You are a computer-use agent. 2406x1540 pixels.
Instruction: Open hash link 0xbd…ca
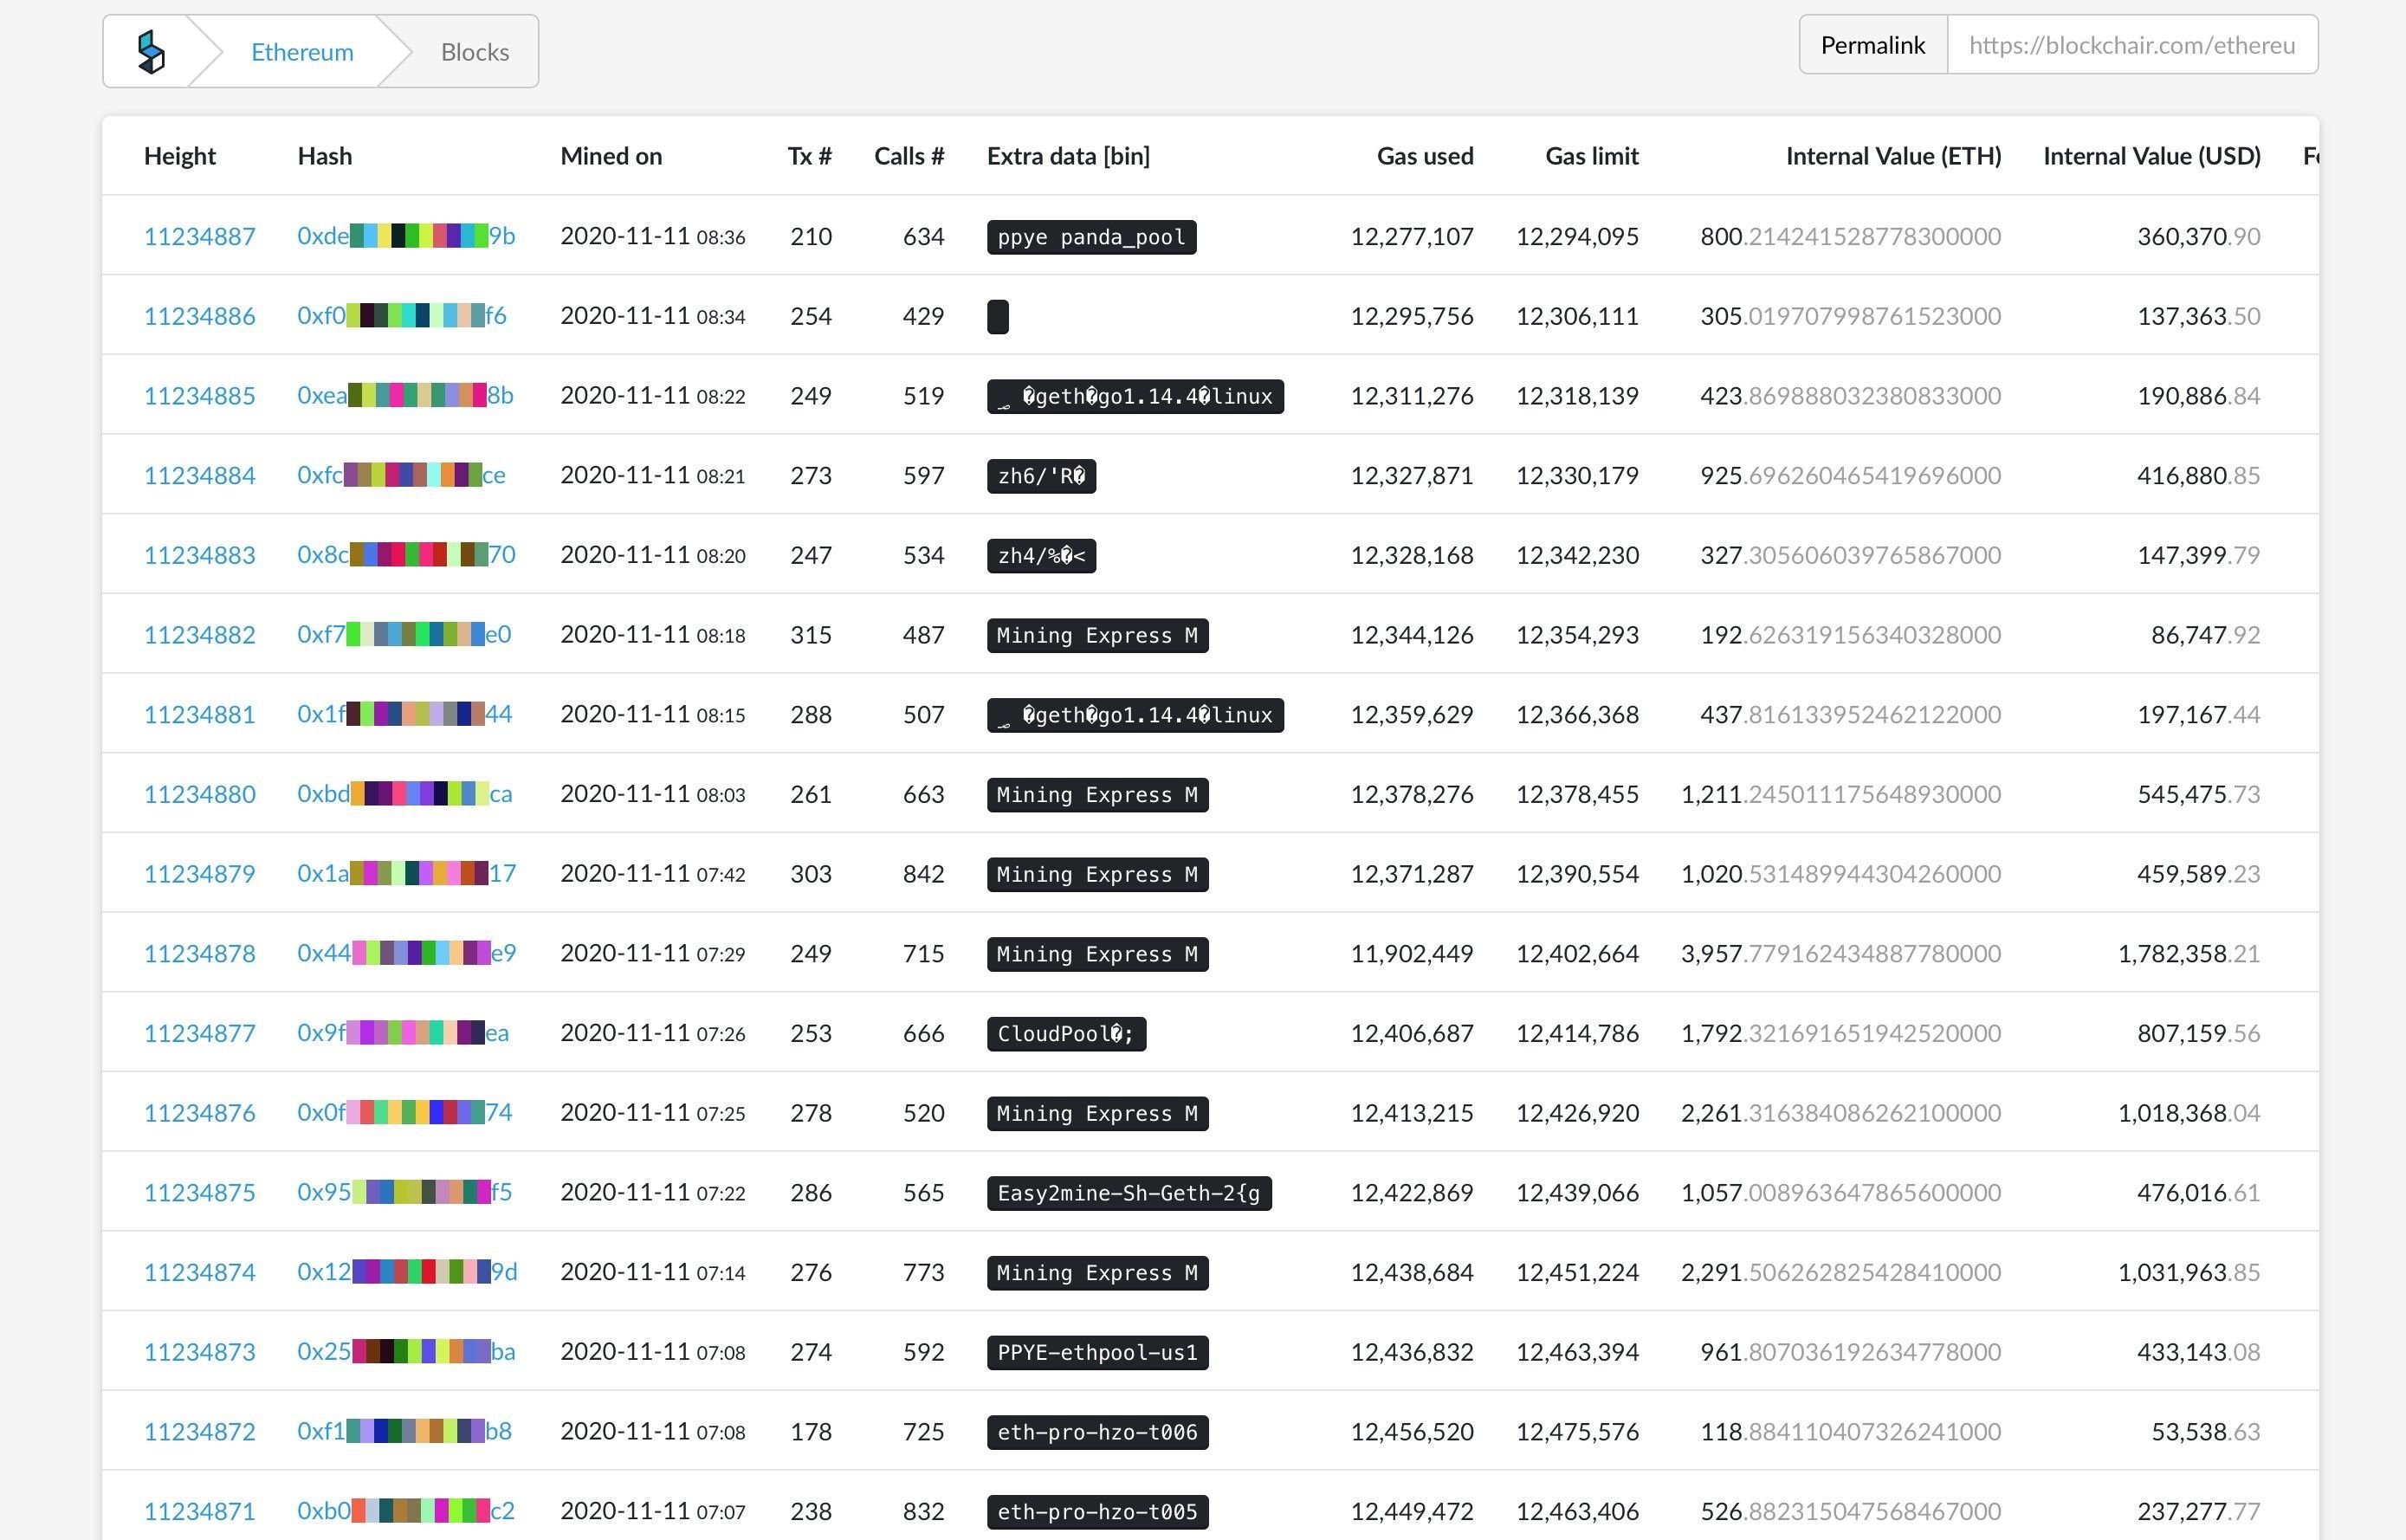click(x=404, y=794)
